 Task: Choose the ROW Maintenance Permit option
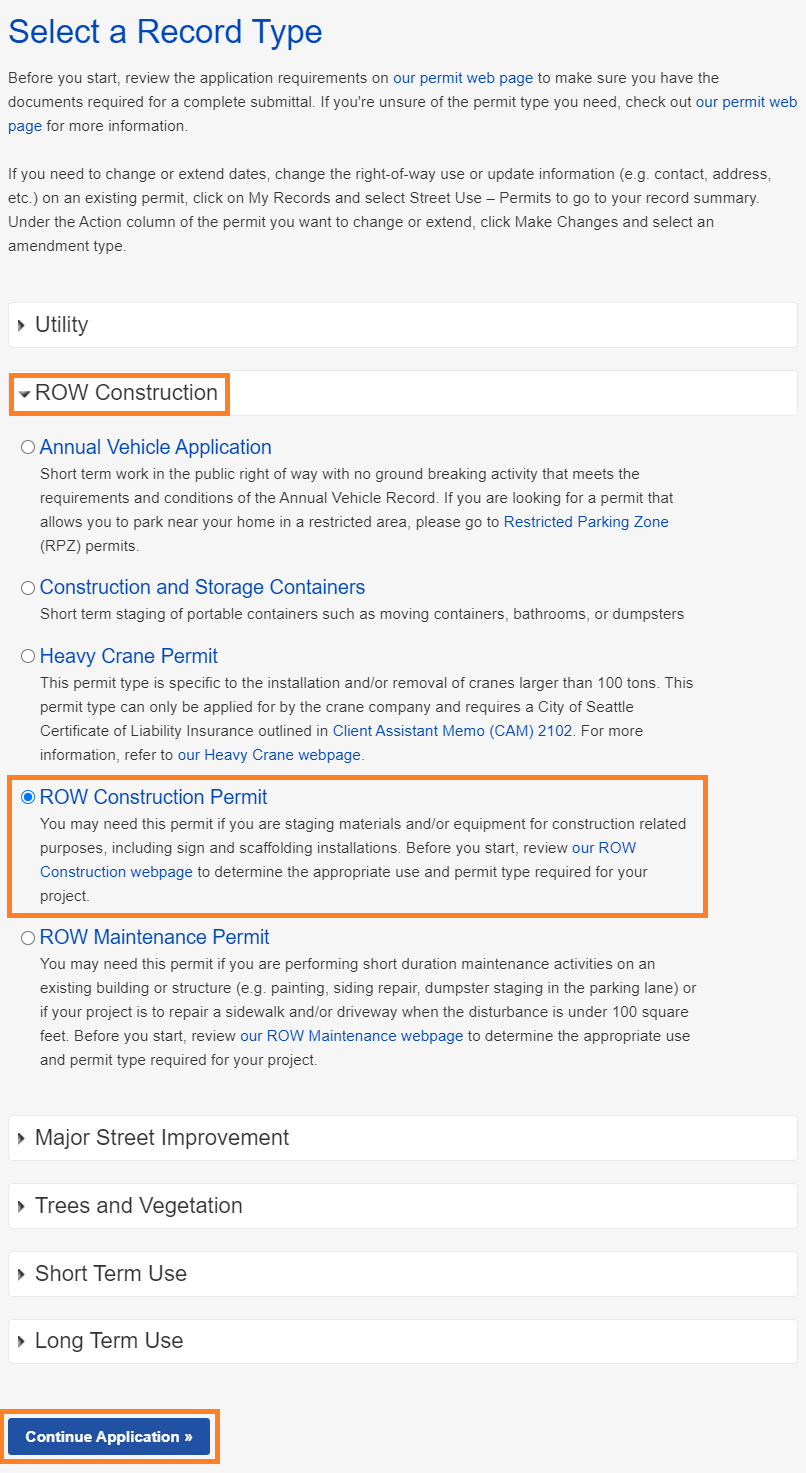pyautogui.click(x=28, y=937)
